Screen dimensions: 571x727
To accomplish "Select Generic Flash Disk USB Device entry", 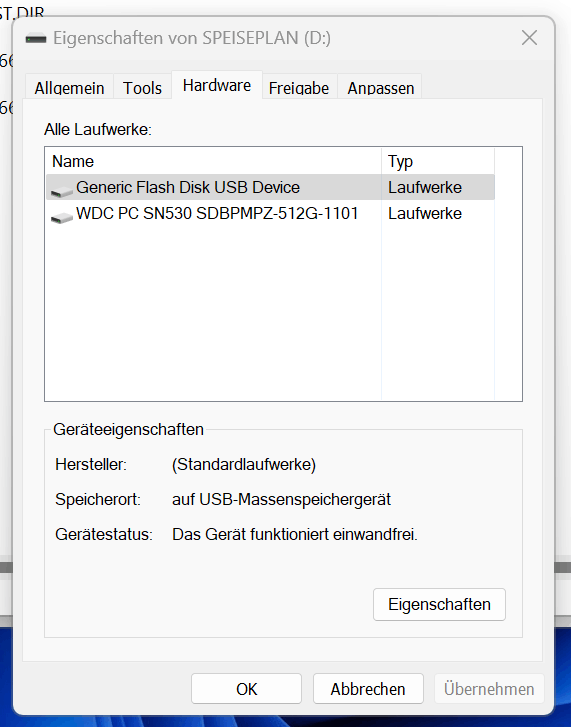I will pyautogui.click(x=270, y=187).
